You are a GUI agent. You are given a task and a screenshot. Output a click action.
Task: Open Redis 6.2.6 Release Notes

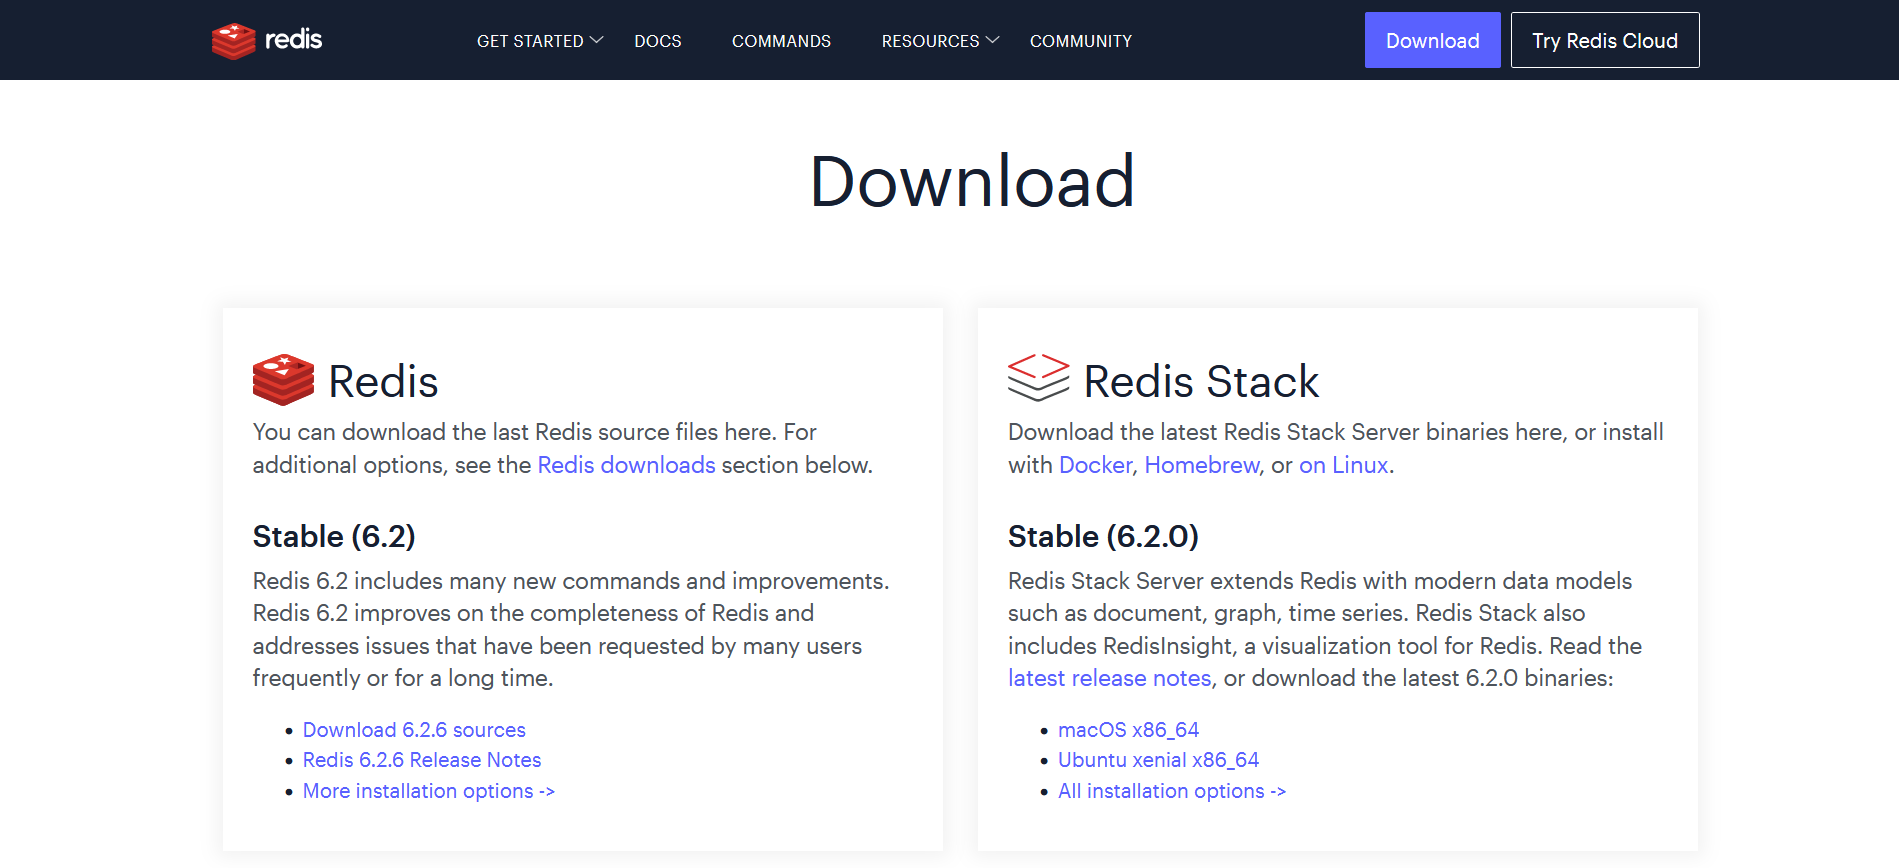point(422,760)
